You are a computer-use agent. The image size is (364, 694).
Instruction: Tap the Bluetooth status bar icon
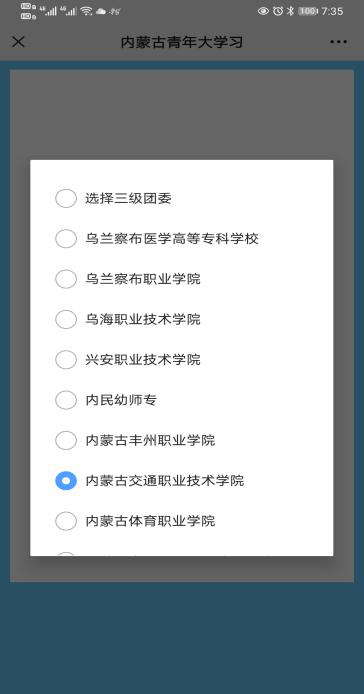click(x=290, y=11)
